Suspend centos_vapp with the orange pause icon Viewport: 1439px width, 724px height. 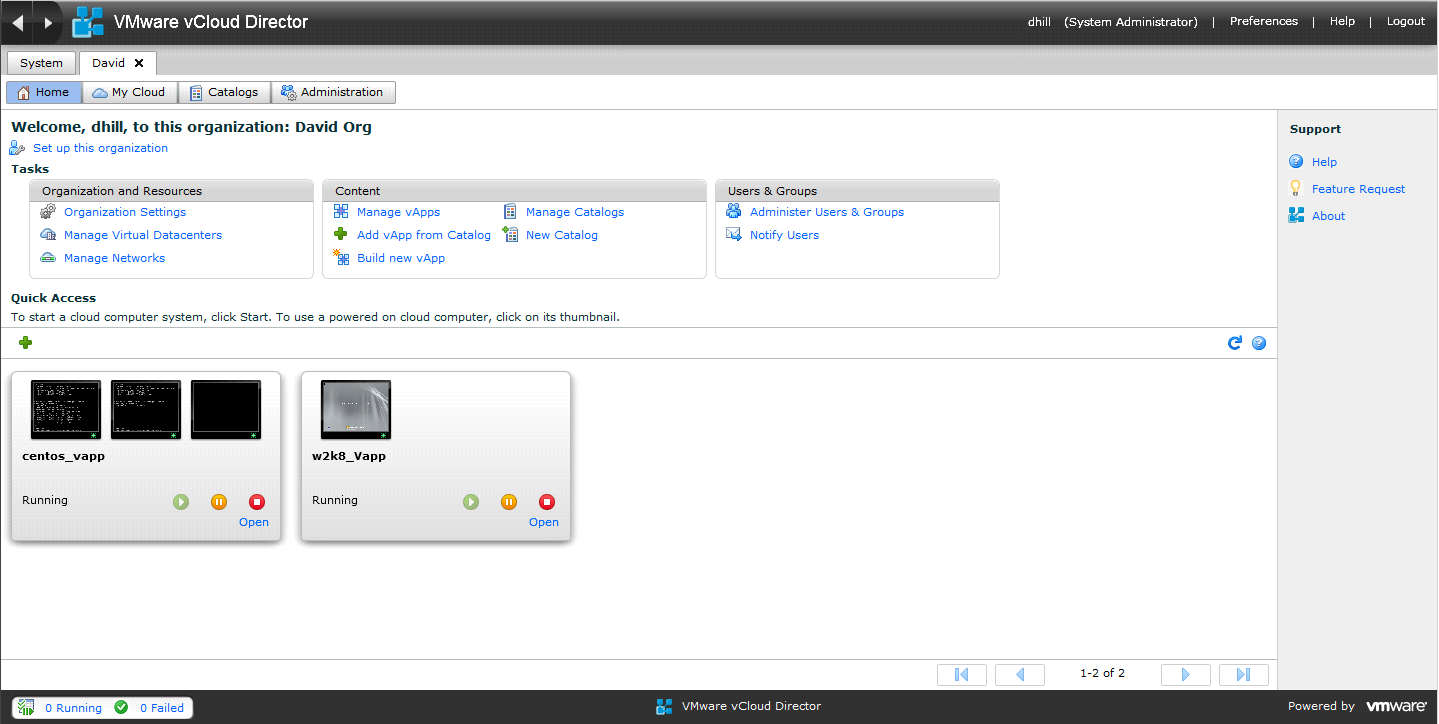[219, 502]
